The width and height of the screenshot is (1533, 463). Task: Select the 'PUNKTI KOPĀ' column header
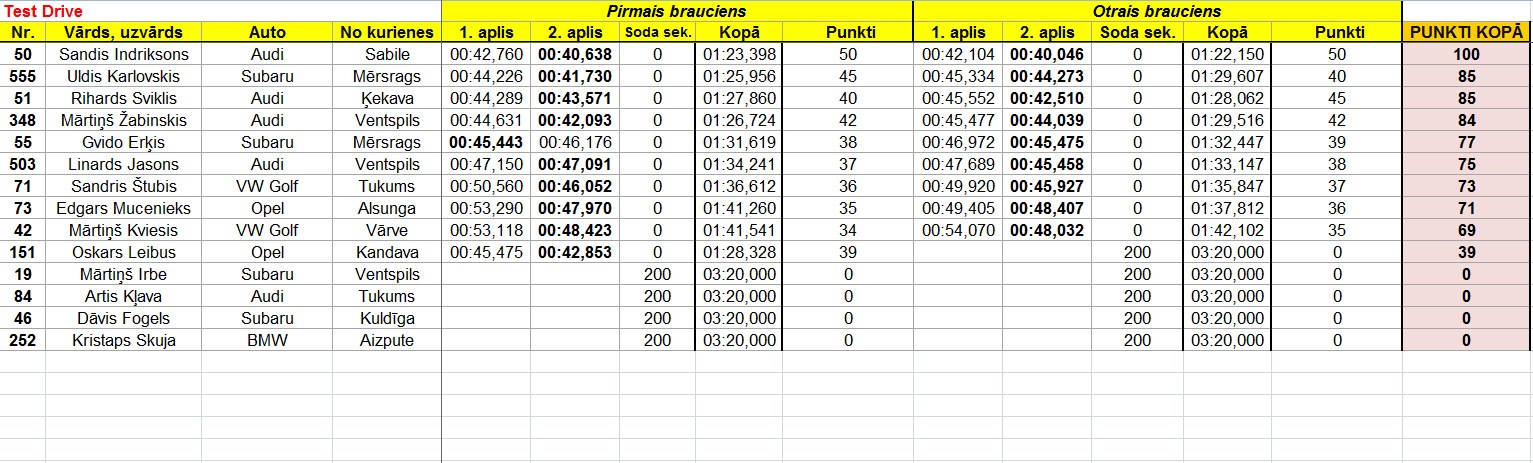pyautogui.click(x=1466, y=32)
